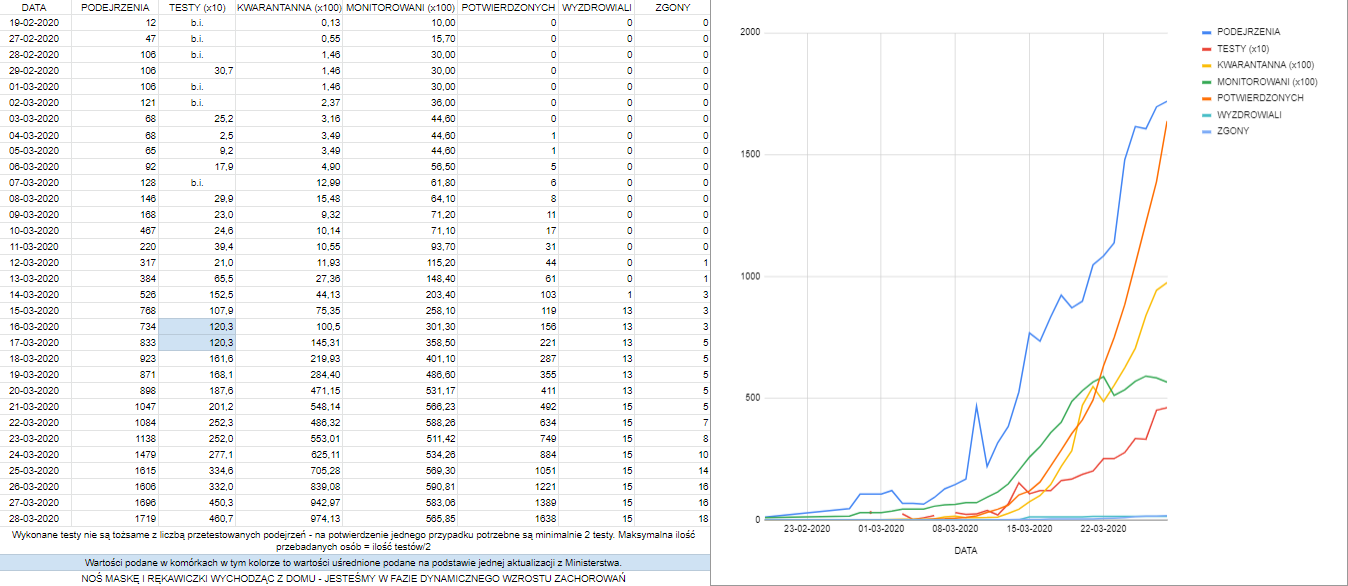Click the POTWIERDZONYCH value 103
Screen dimensions: 1348x586
click(x=547, y=295)
